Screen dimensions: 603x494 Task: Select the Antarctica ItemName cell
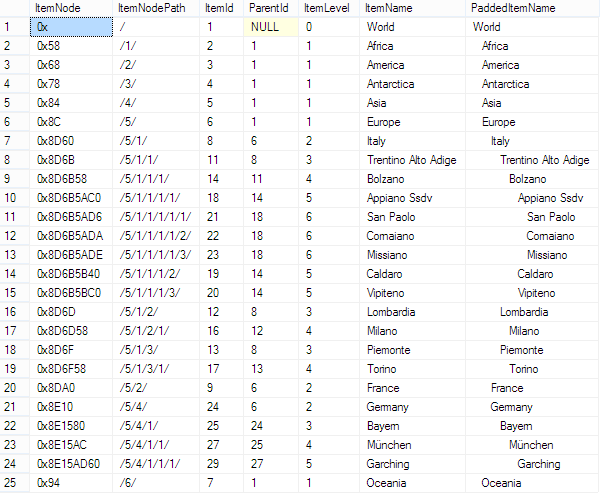click(x=412, y=84)
